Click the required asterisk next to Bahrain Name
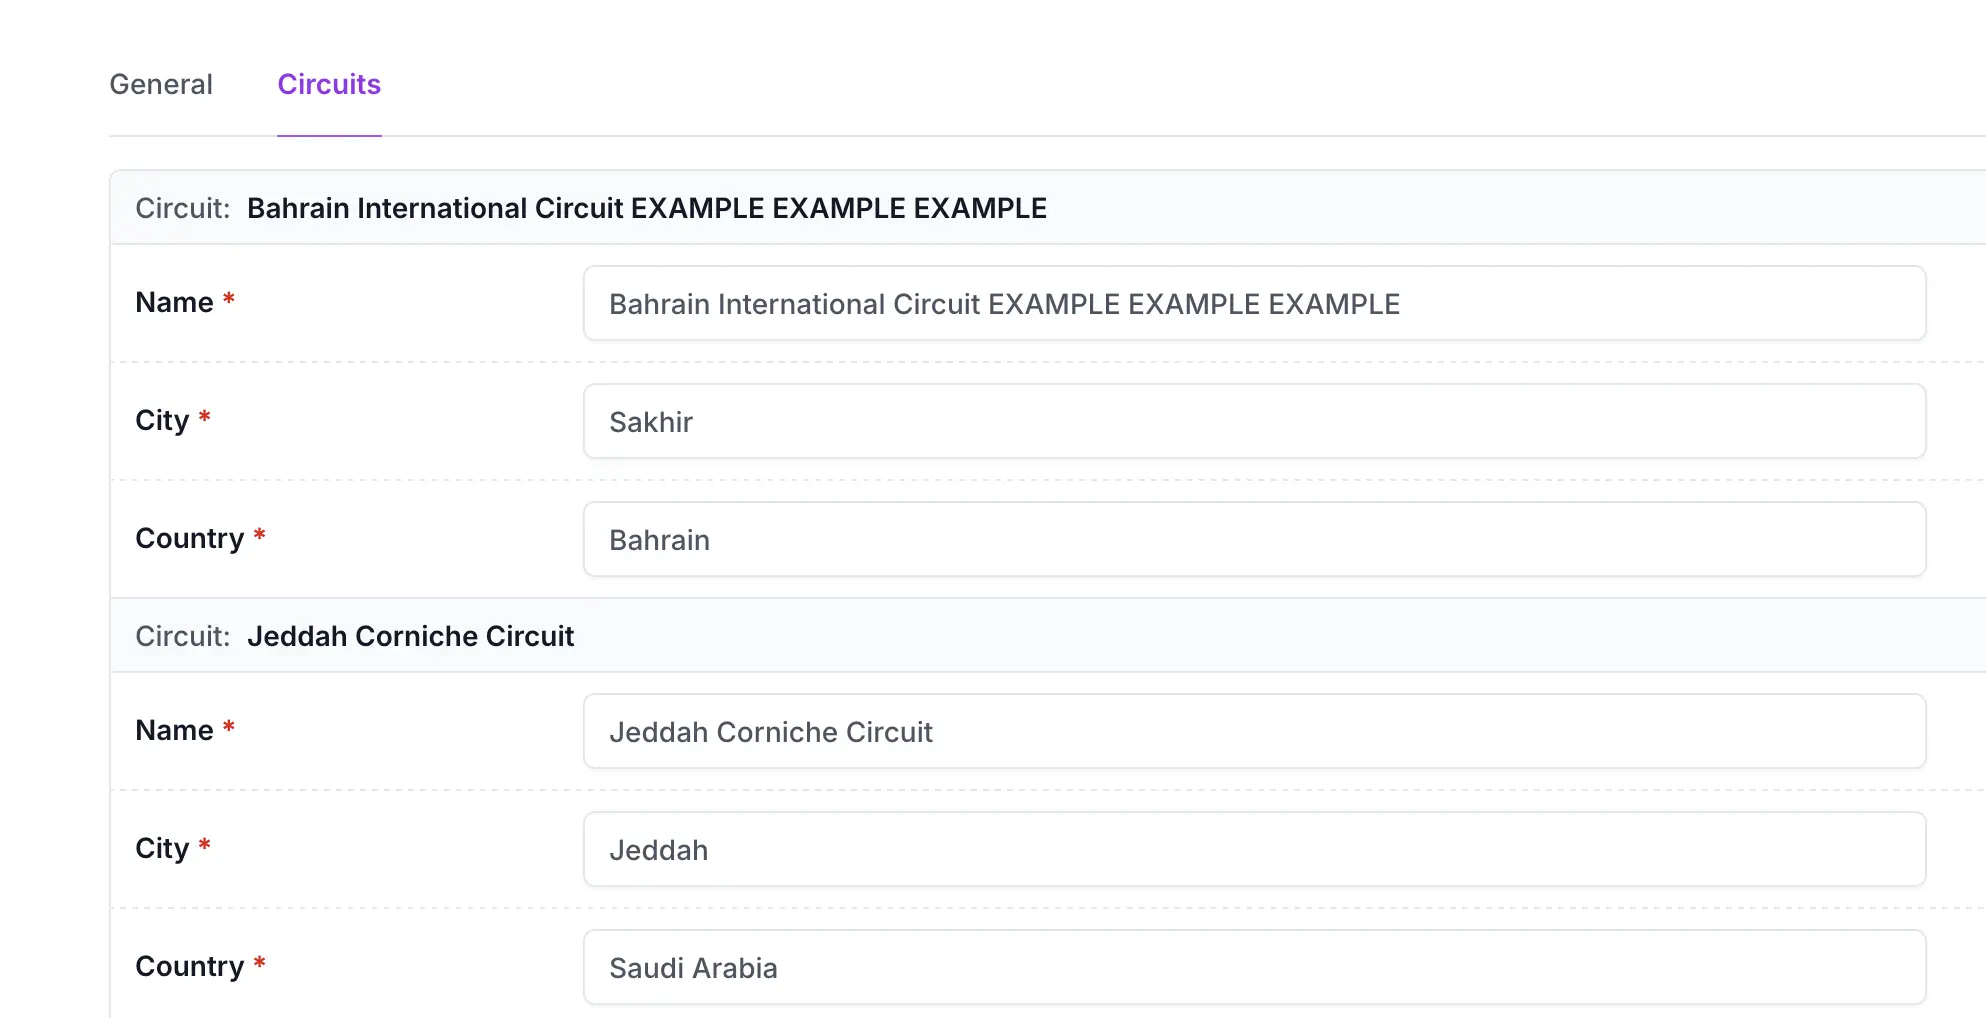 tap(228, 299)
